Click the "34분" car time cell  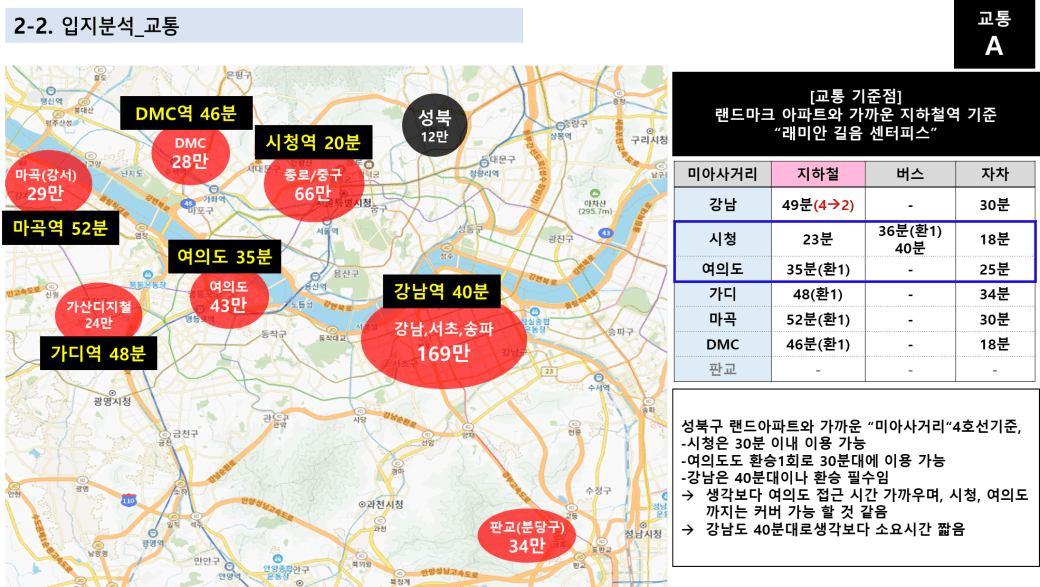(995, 294)
